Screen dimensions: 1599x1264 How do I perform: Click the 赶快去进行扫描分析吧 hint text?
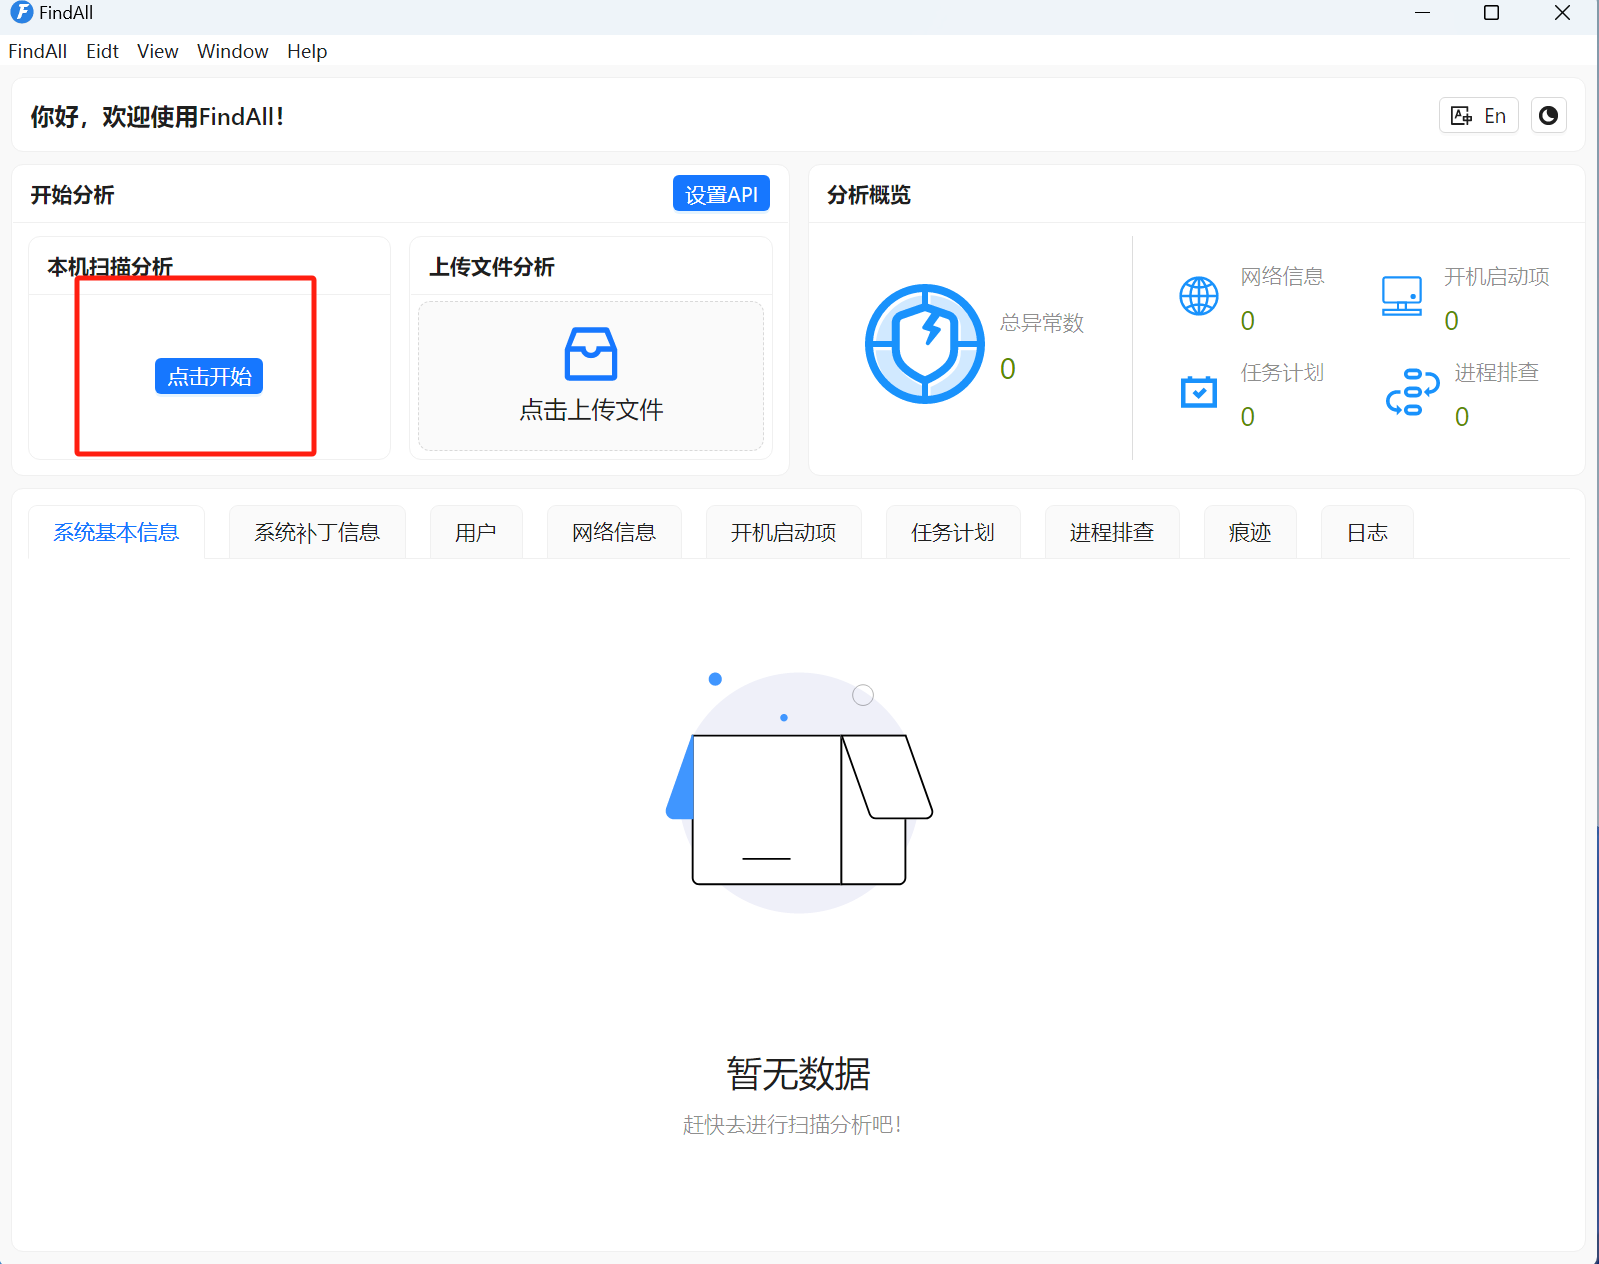pos(792,1125)
